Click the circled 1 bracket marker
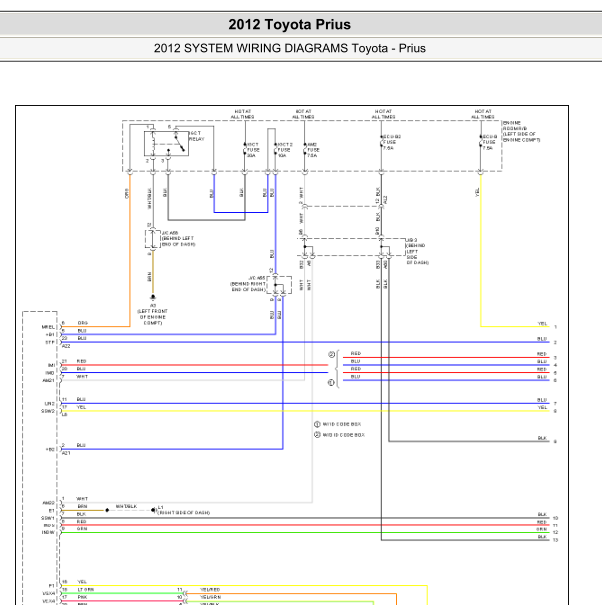The width and height of the screenshot is (602, 605). [x=331, y=383]
